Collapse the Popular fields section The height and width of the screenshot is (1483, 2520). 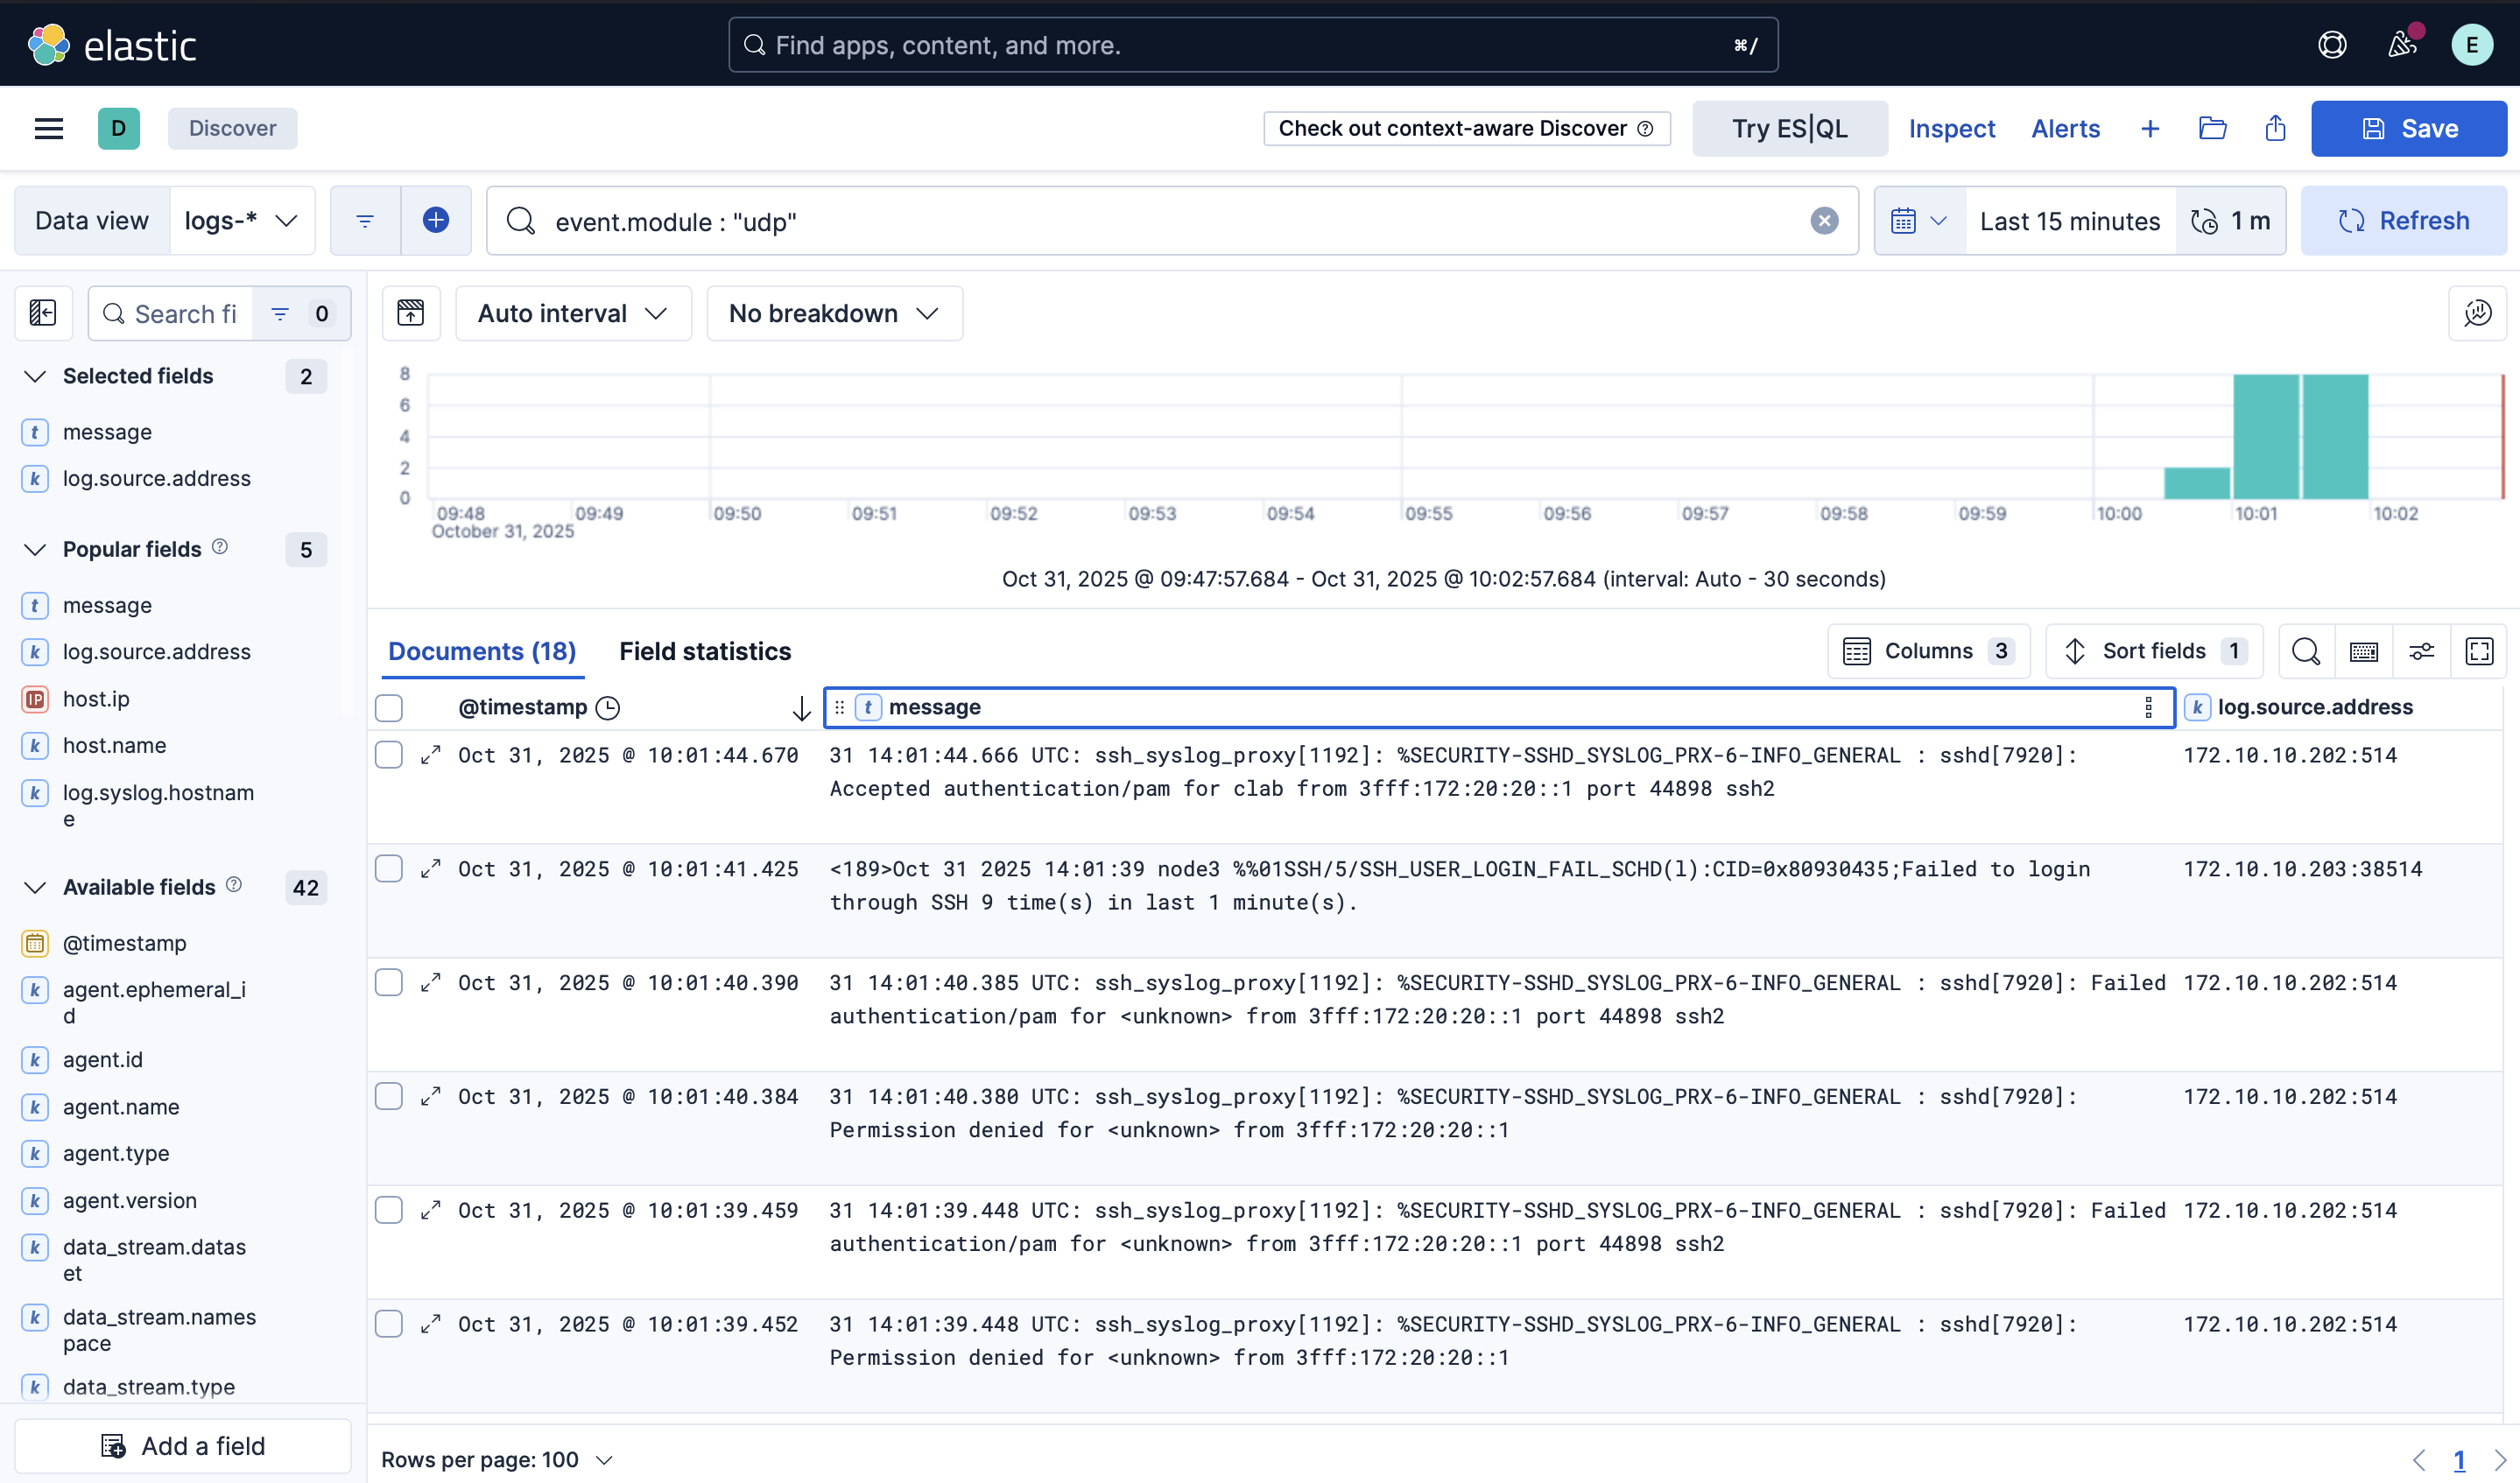36,549
